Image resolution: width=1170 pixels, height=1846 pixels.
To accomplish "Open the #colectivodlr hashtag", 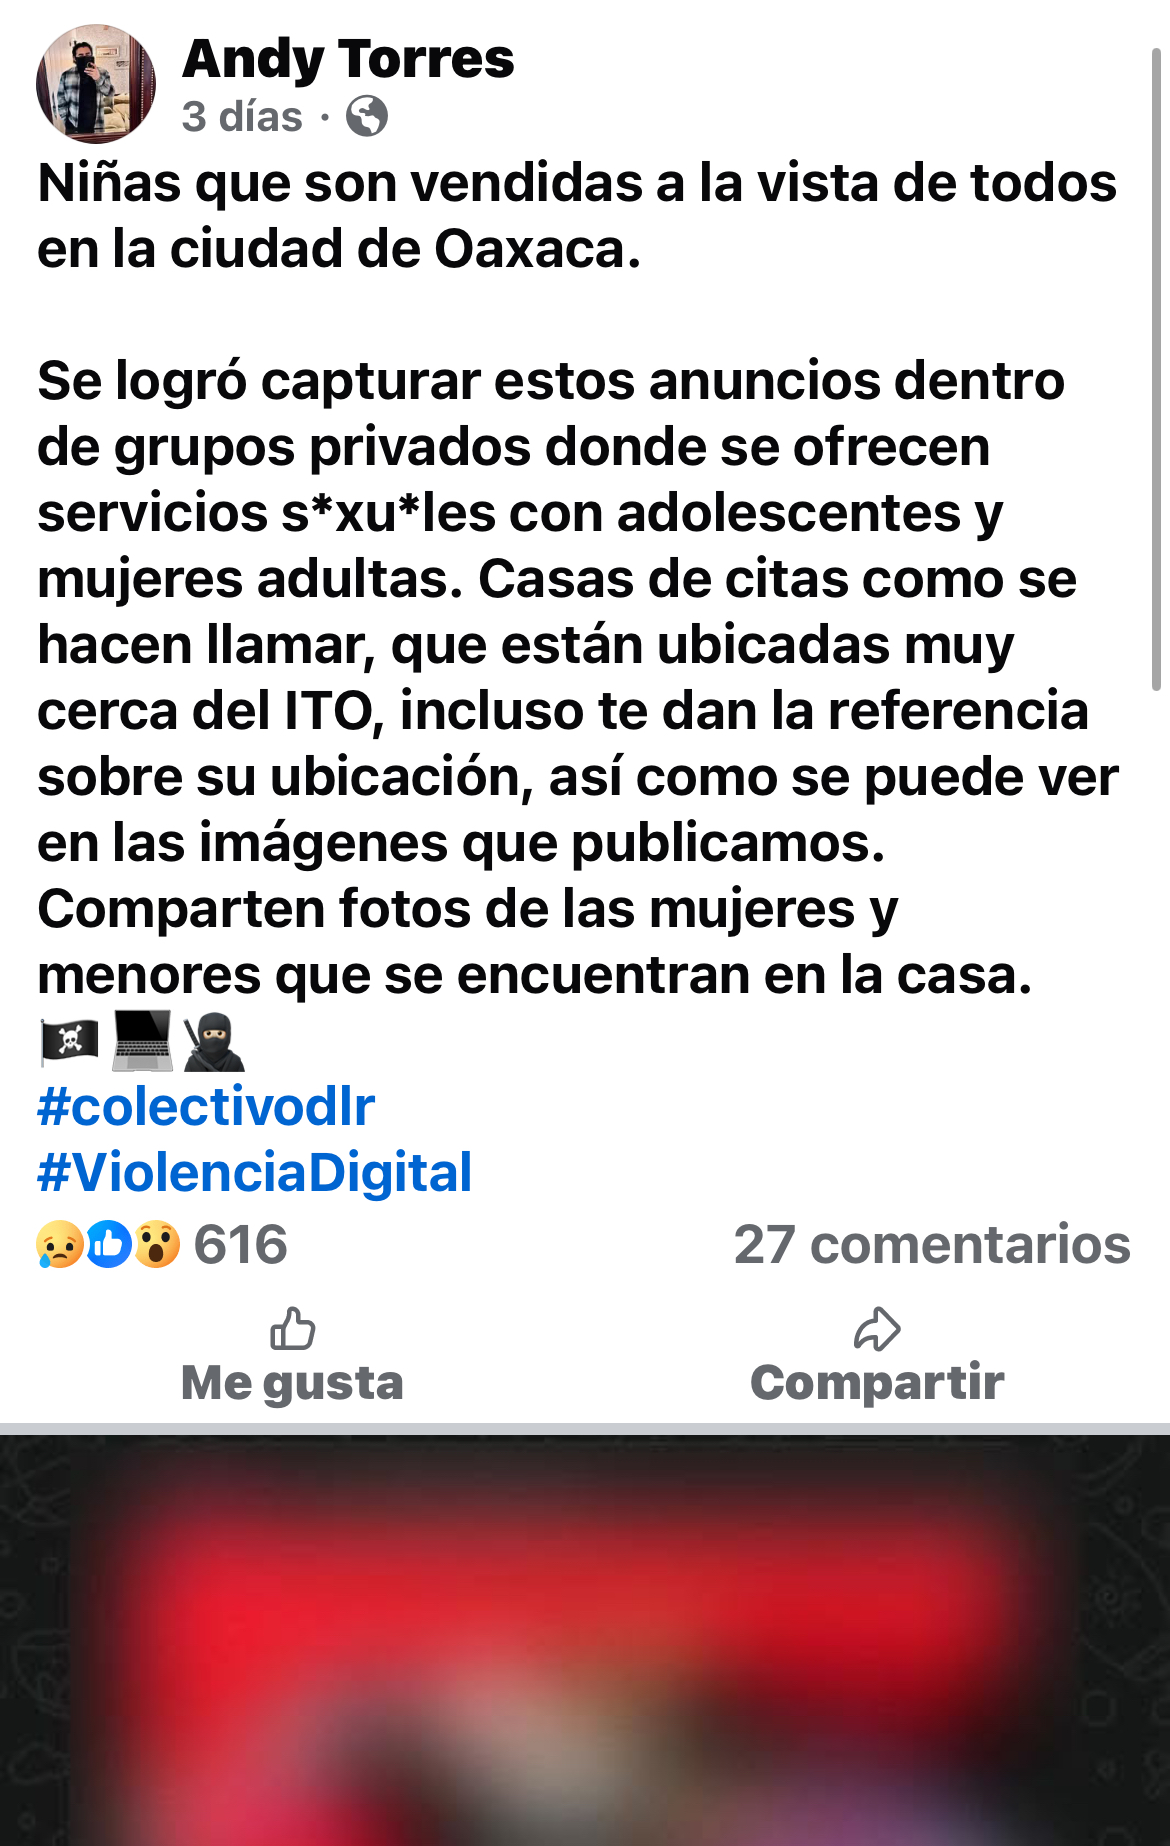I will (x=206, y=1106).
